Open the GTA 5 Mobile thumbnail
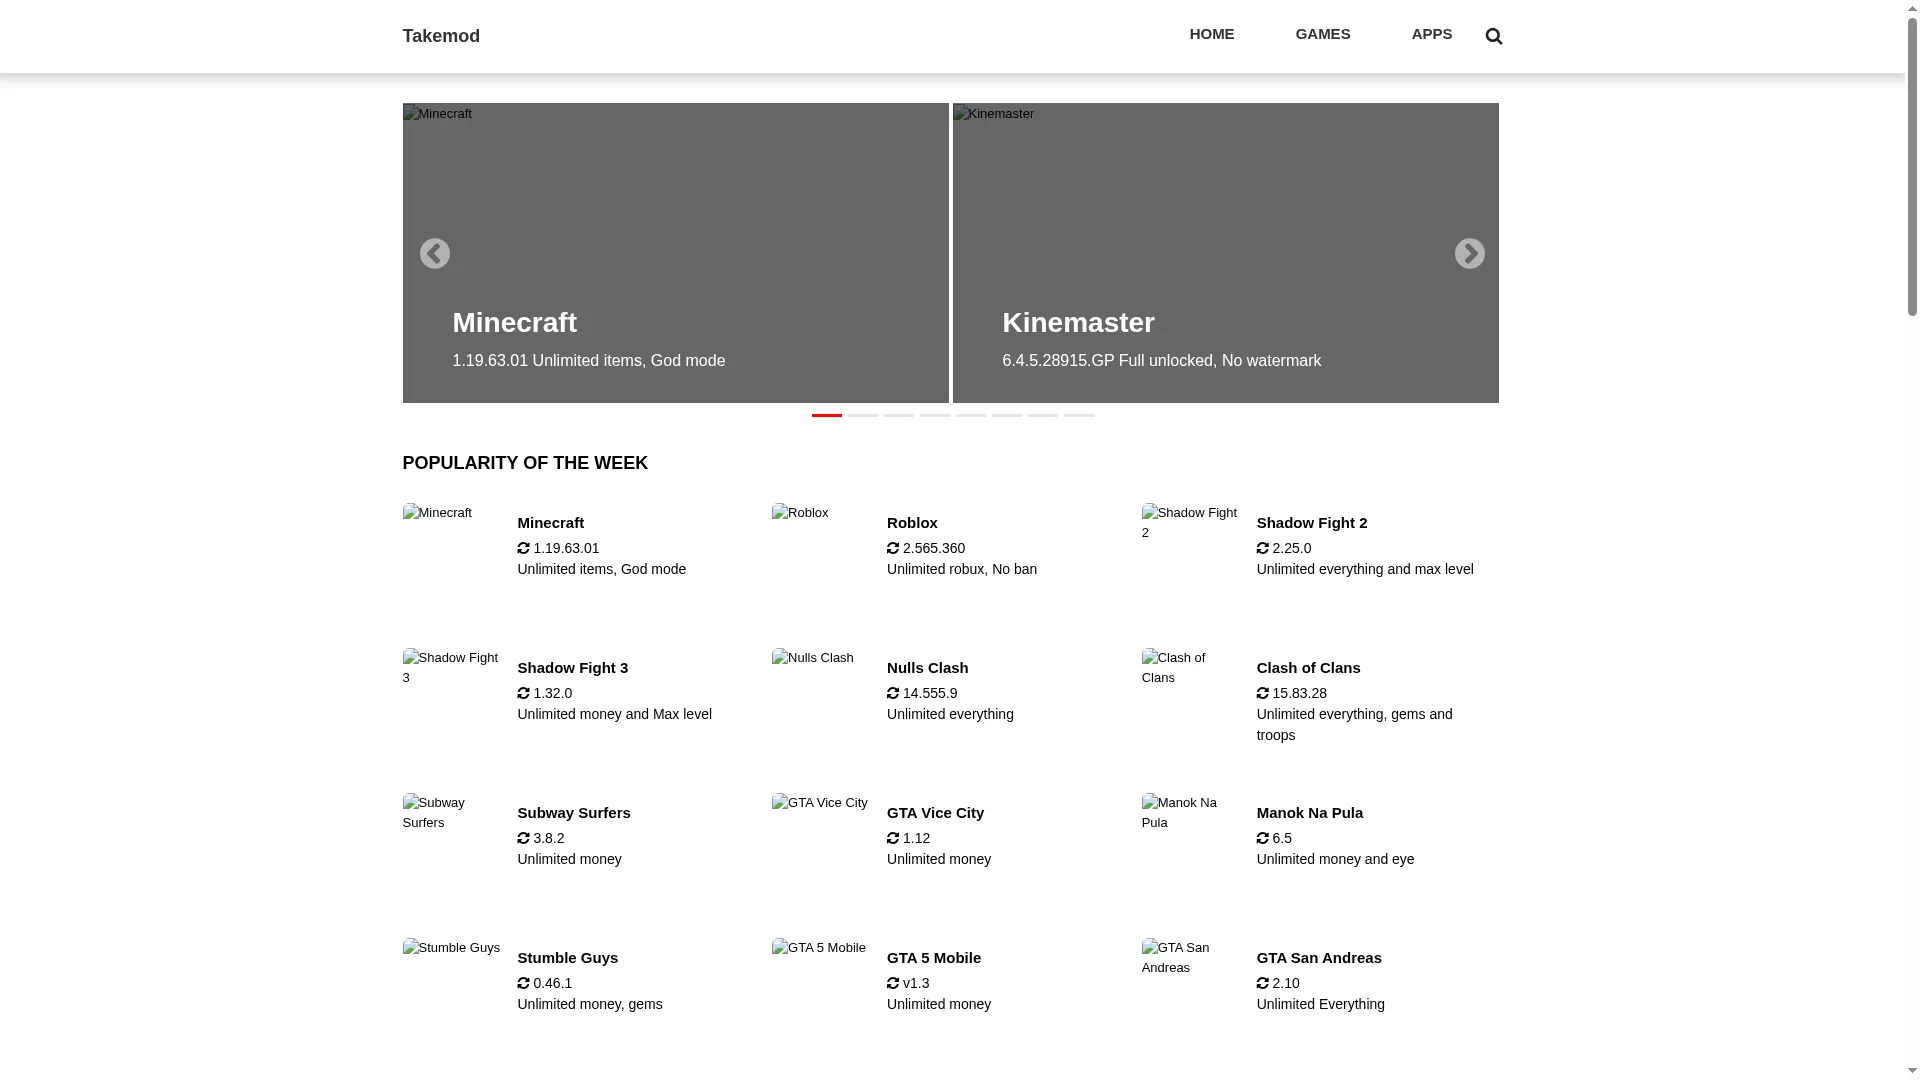 point(822,988)
